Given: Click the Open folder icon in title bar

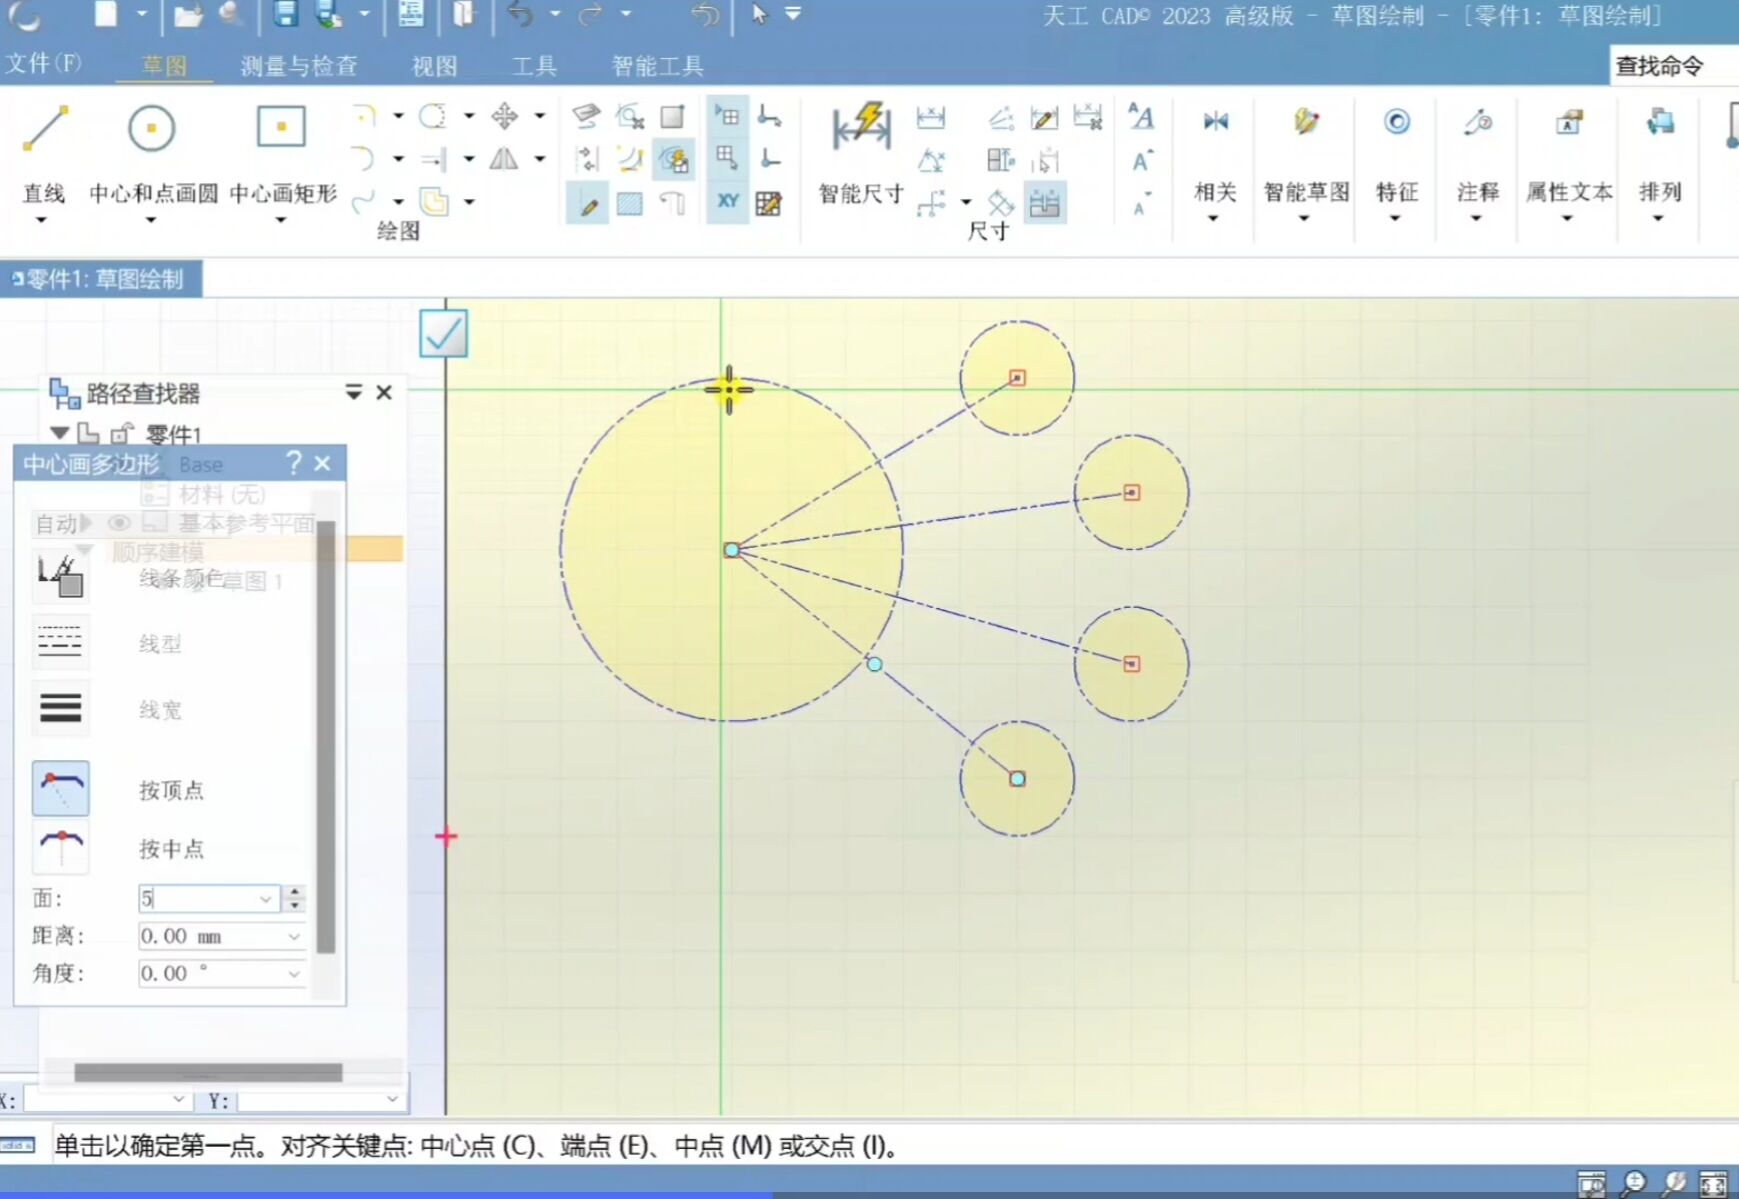Looking at the screenshot, I should pyautogui.click(x=188, y=15).
